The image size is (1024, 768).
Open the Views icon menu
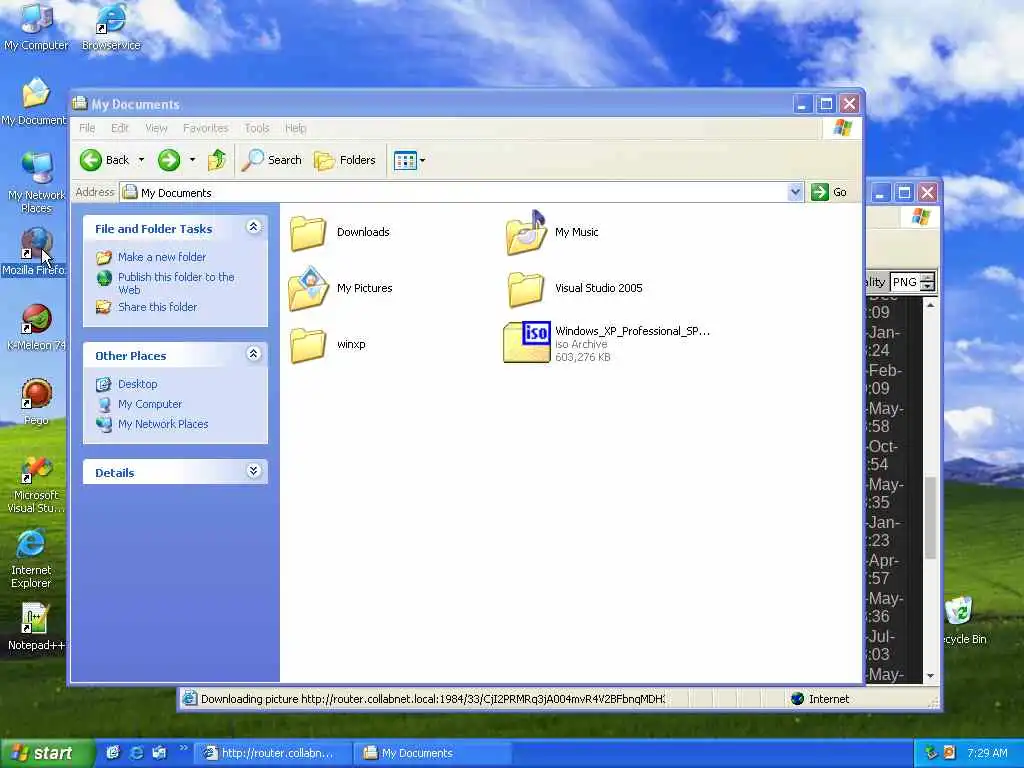pos(409,160)
